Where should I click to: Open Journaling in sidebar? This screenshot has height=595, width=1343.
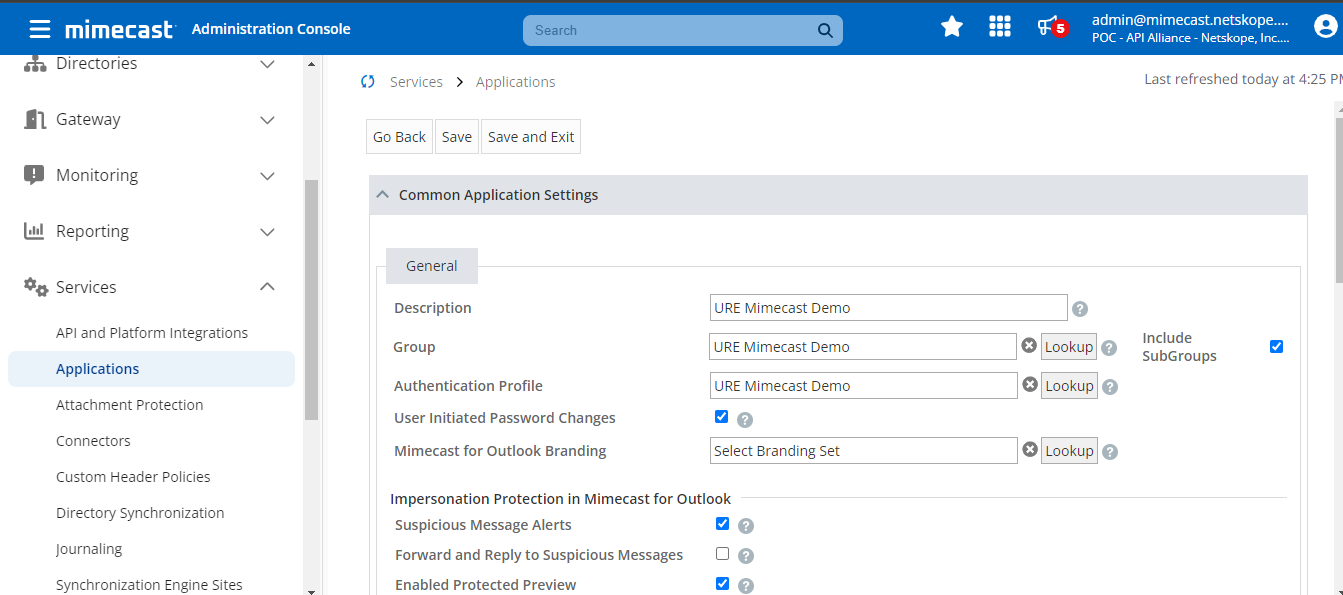click(89, 549)
